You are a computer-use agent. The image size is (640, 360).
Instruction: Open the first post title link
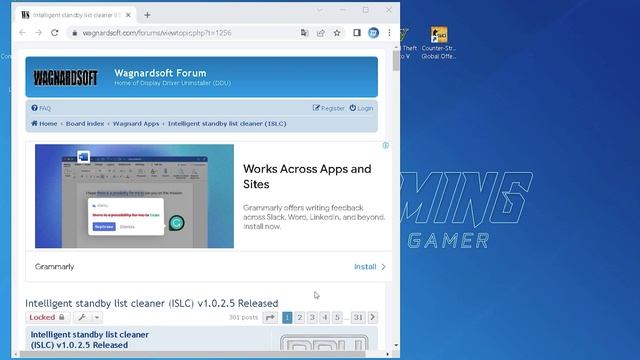90,340
